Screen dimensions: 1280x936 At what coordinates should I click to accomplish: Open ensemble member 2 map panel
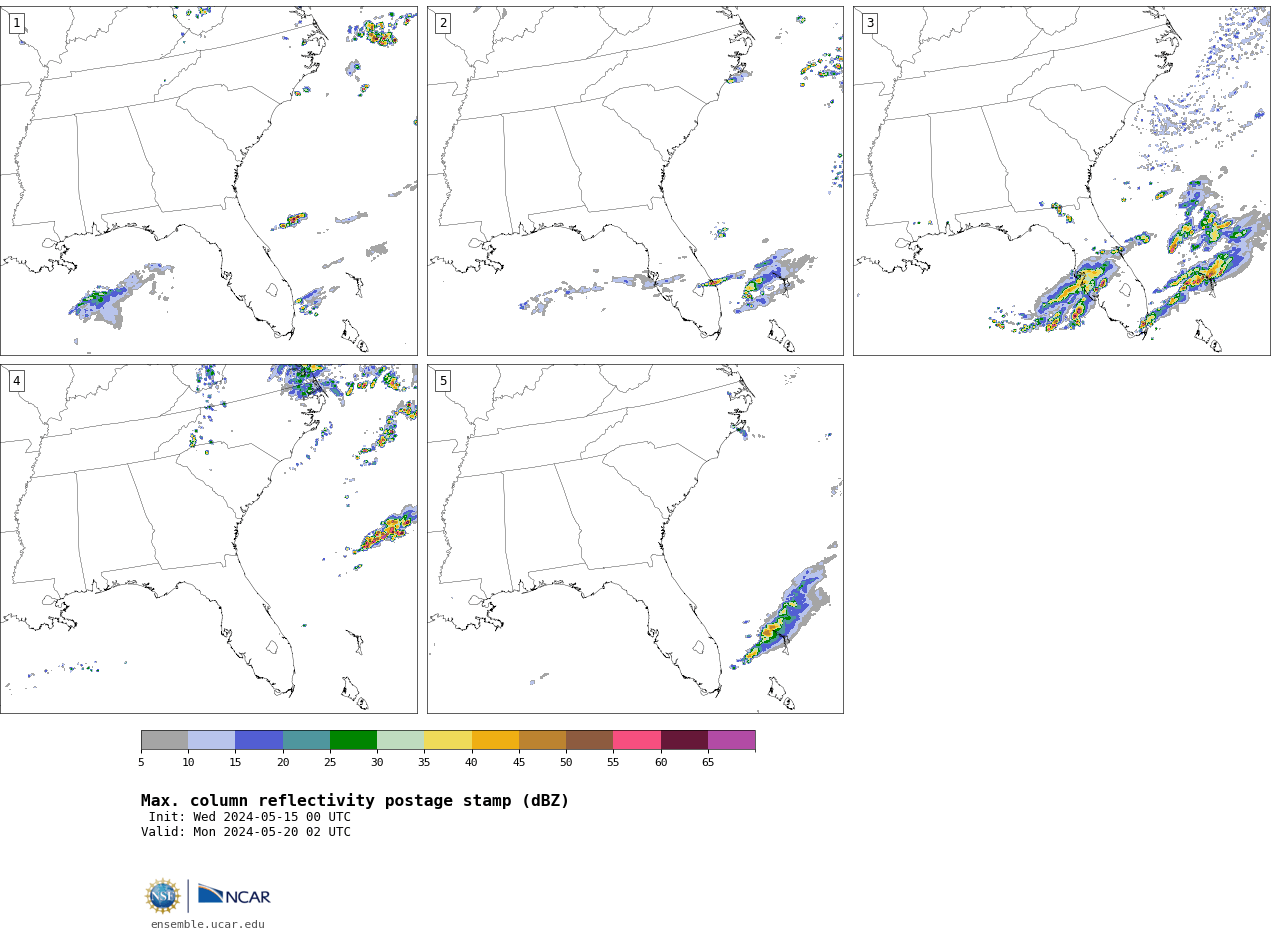click(635, 181)
